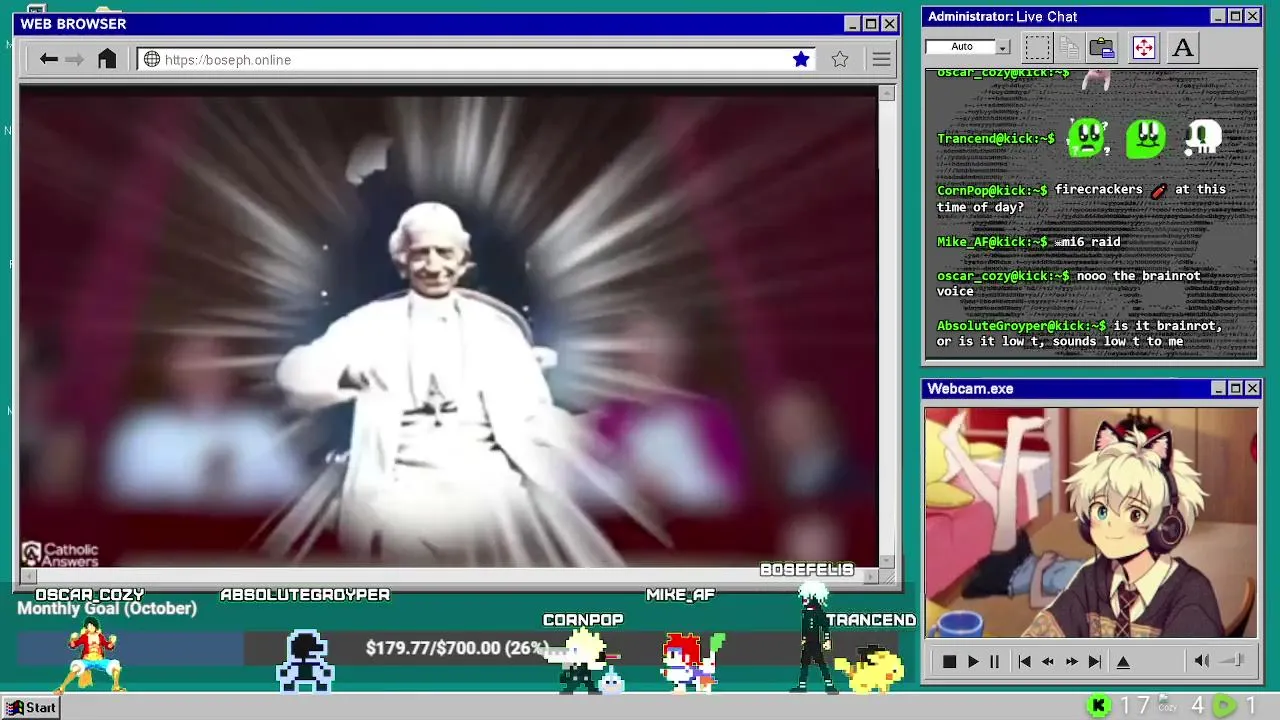Click the globe icon beside the URL
This screenshot has height=720, width=1280.
point(152,59)
